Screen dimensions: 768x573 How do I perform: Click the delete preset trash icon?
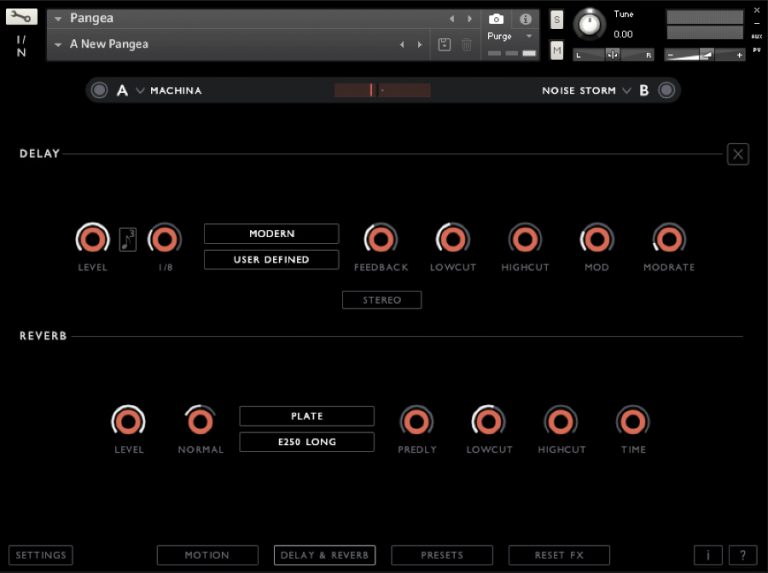466,45
